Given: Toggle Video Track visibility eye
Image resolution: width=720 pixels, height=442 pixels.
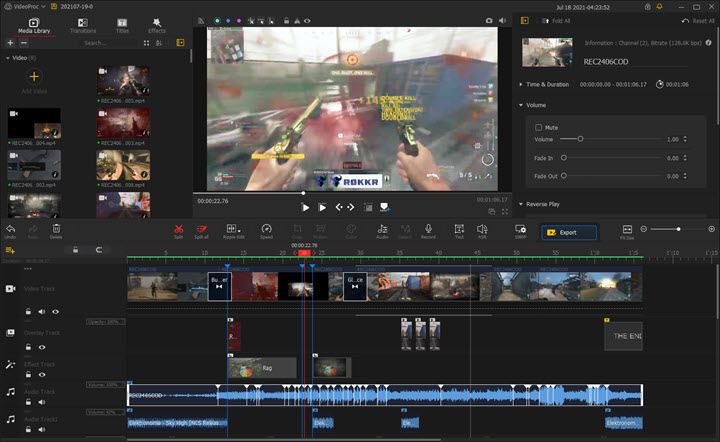Looking at the screenshot, I should click(56, 312).
